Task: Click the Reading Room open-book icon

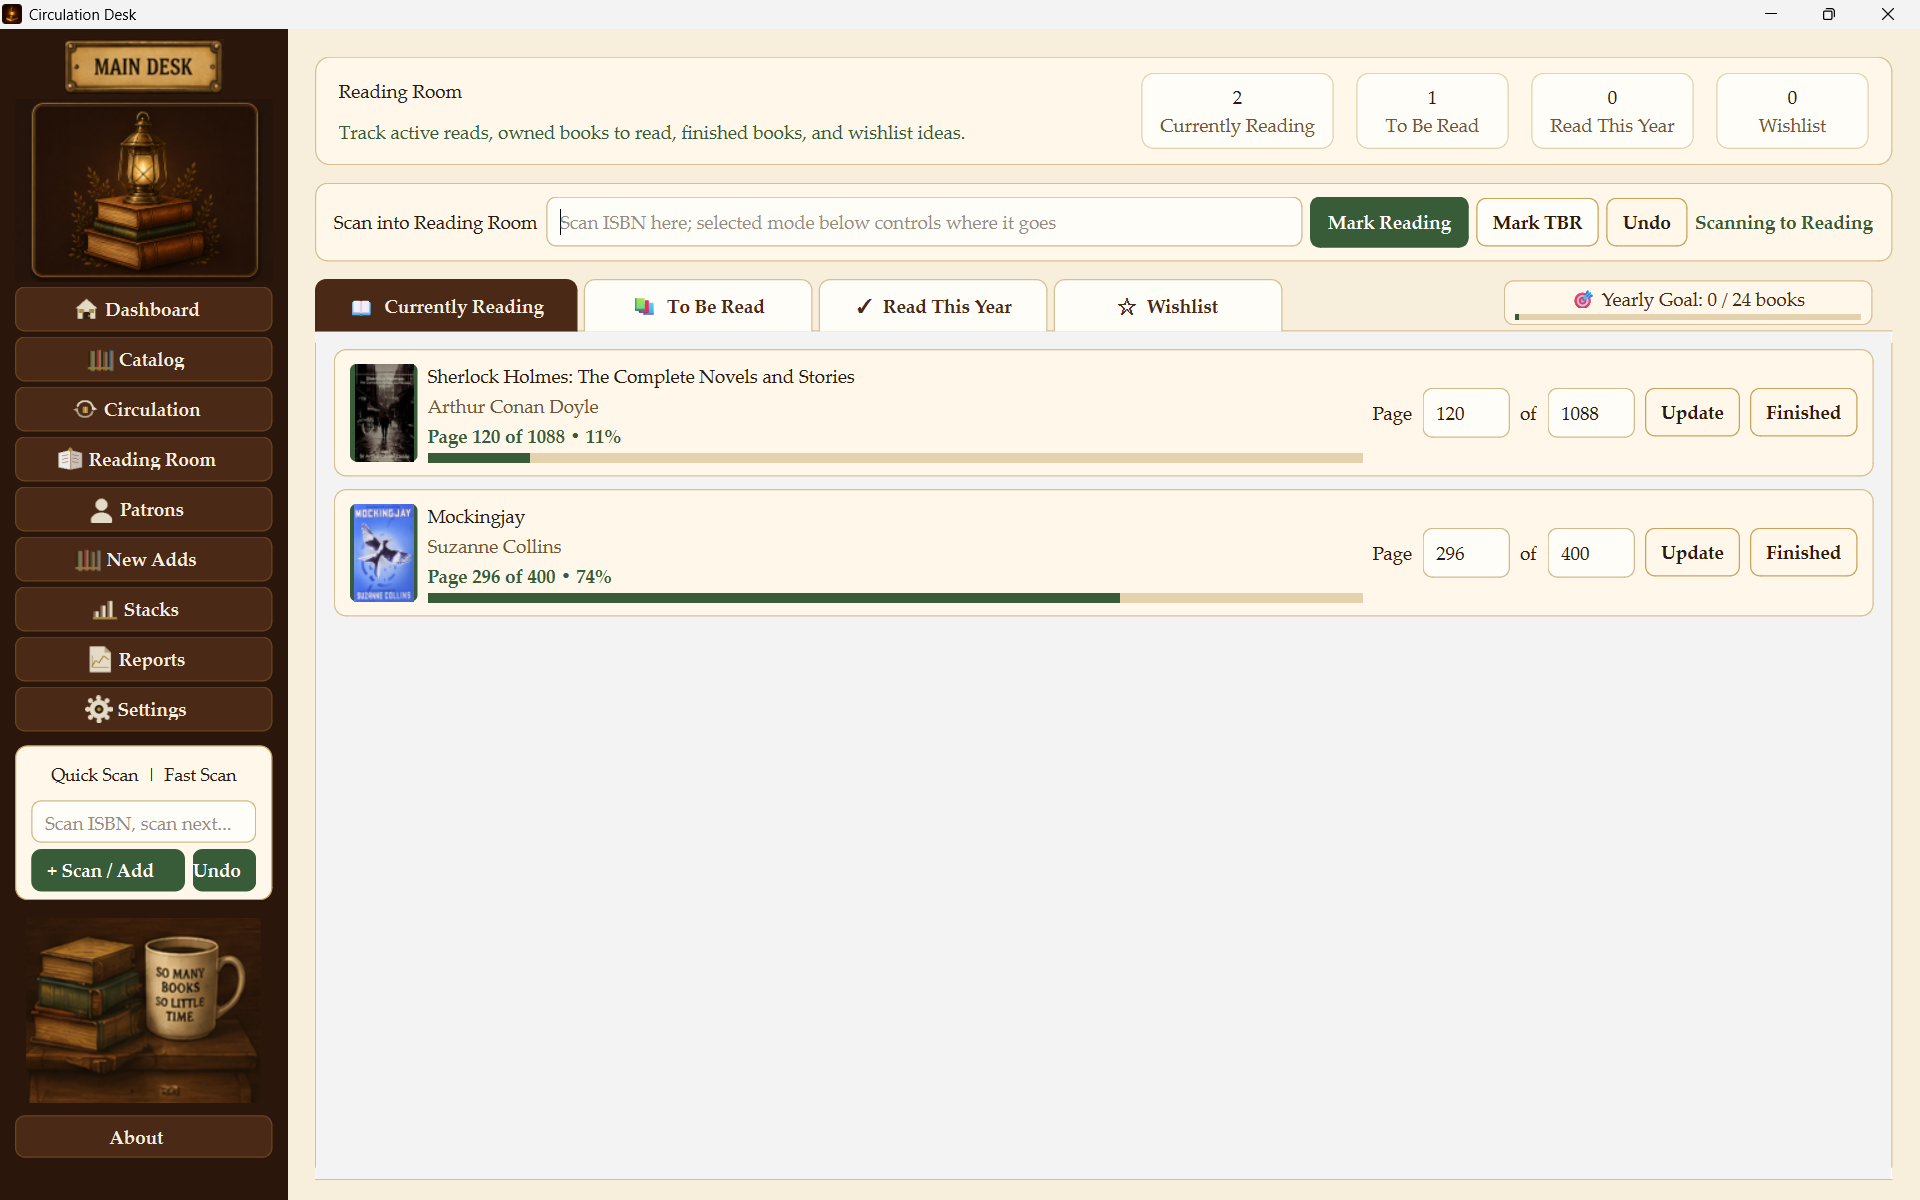Action: (x=69, y=459)
